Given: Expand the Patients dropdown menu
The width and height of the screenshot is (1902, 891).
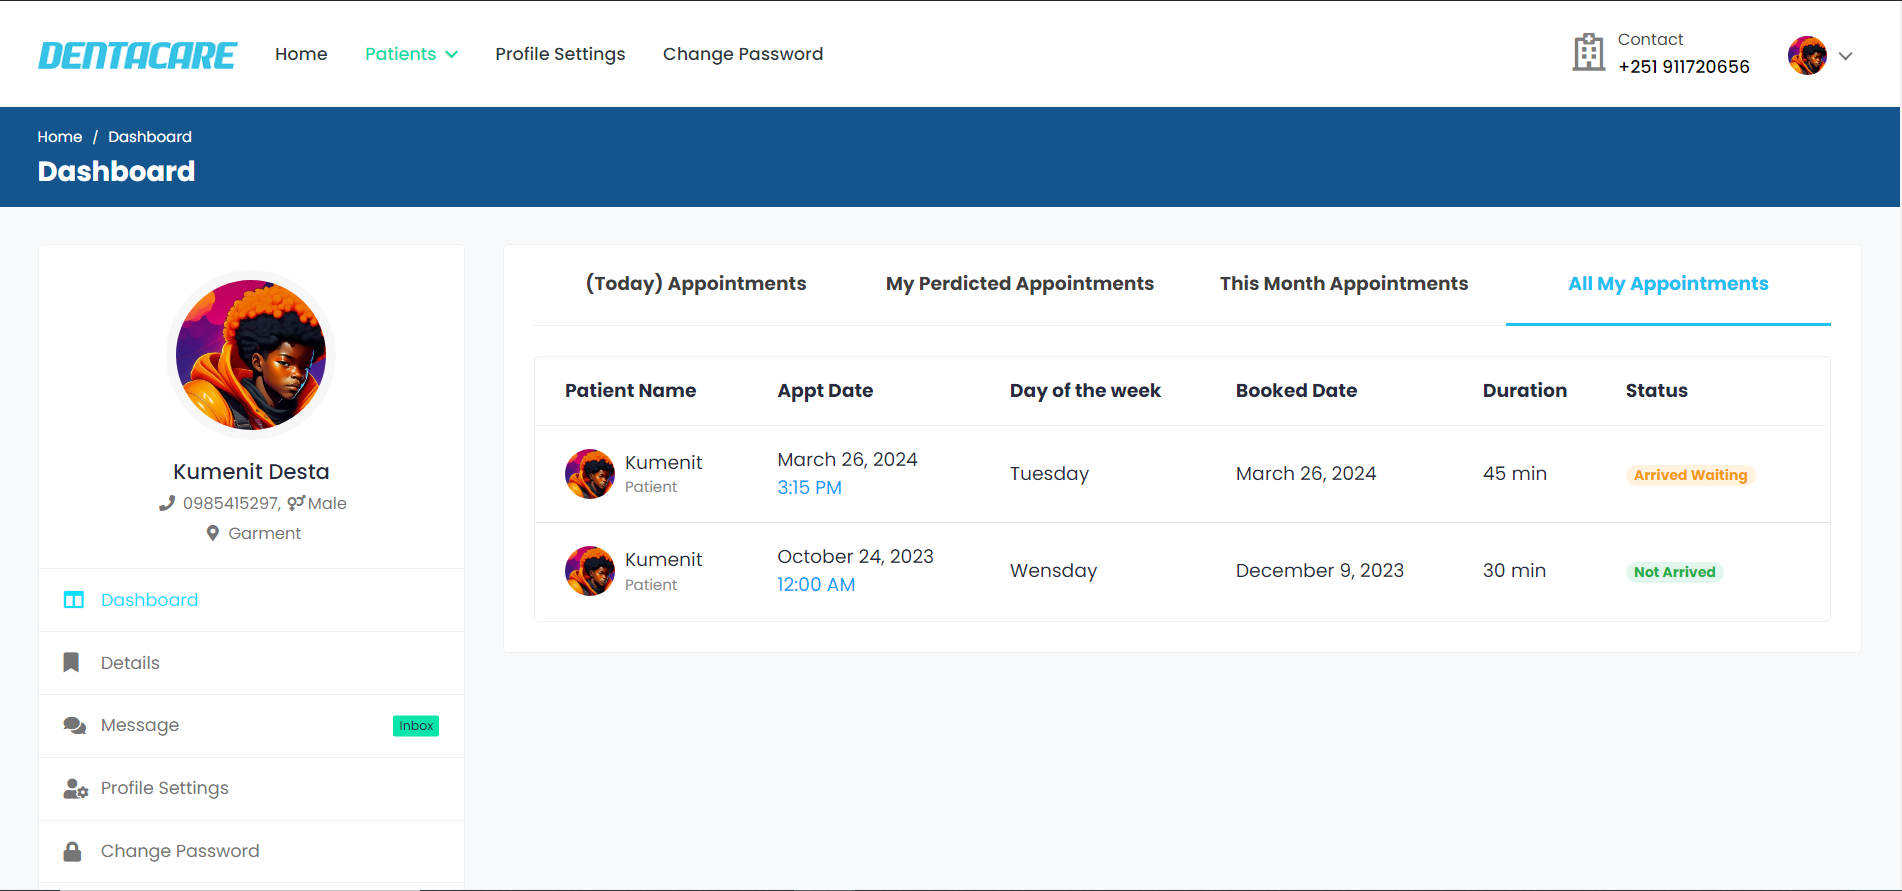Looking at the screenshot, I should (x=411, y=54).
